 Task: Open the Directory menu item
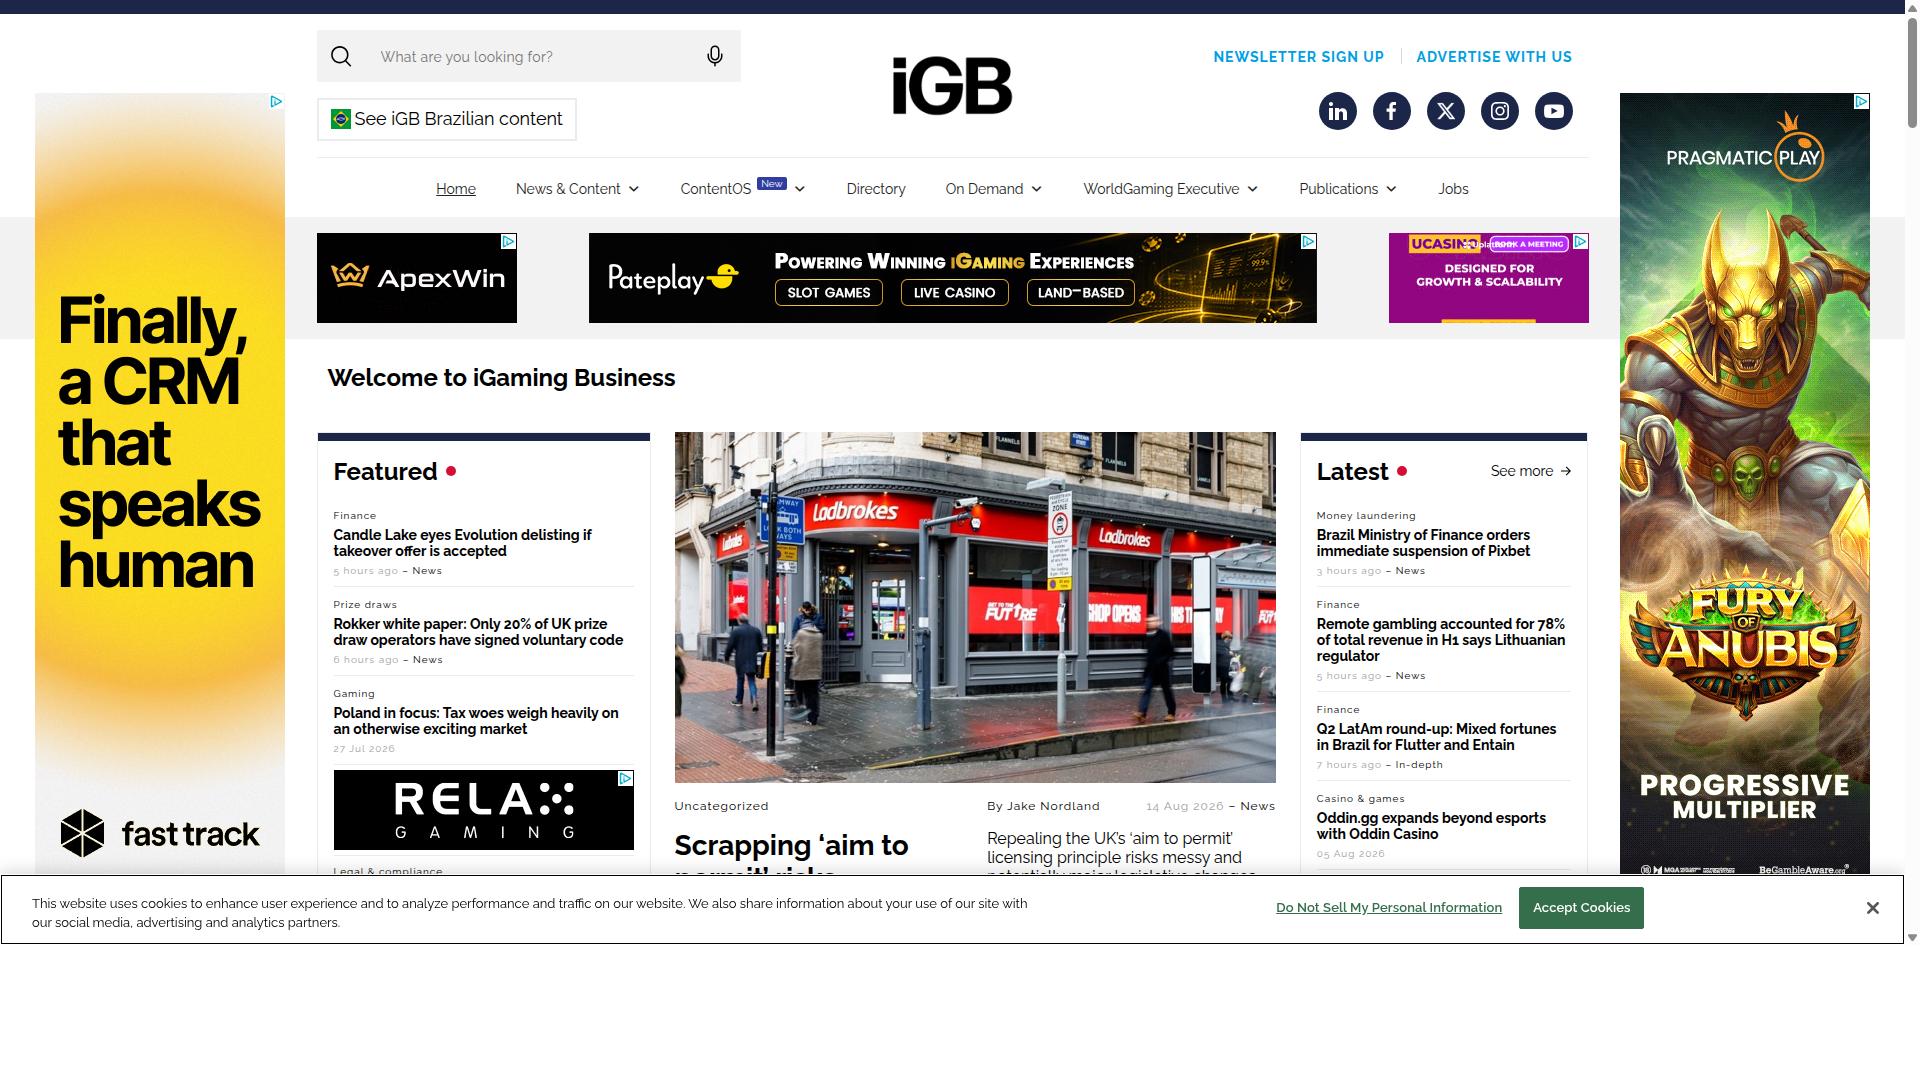[876, 189]
